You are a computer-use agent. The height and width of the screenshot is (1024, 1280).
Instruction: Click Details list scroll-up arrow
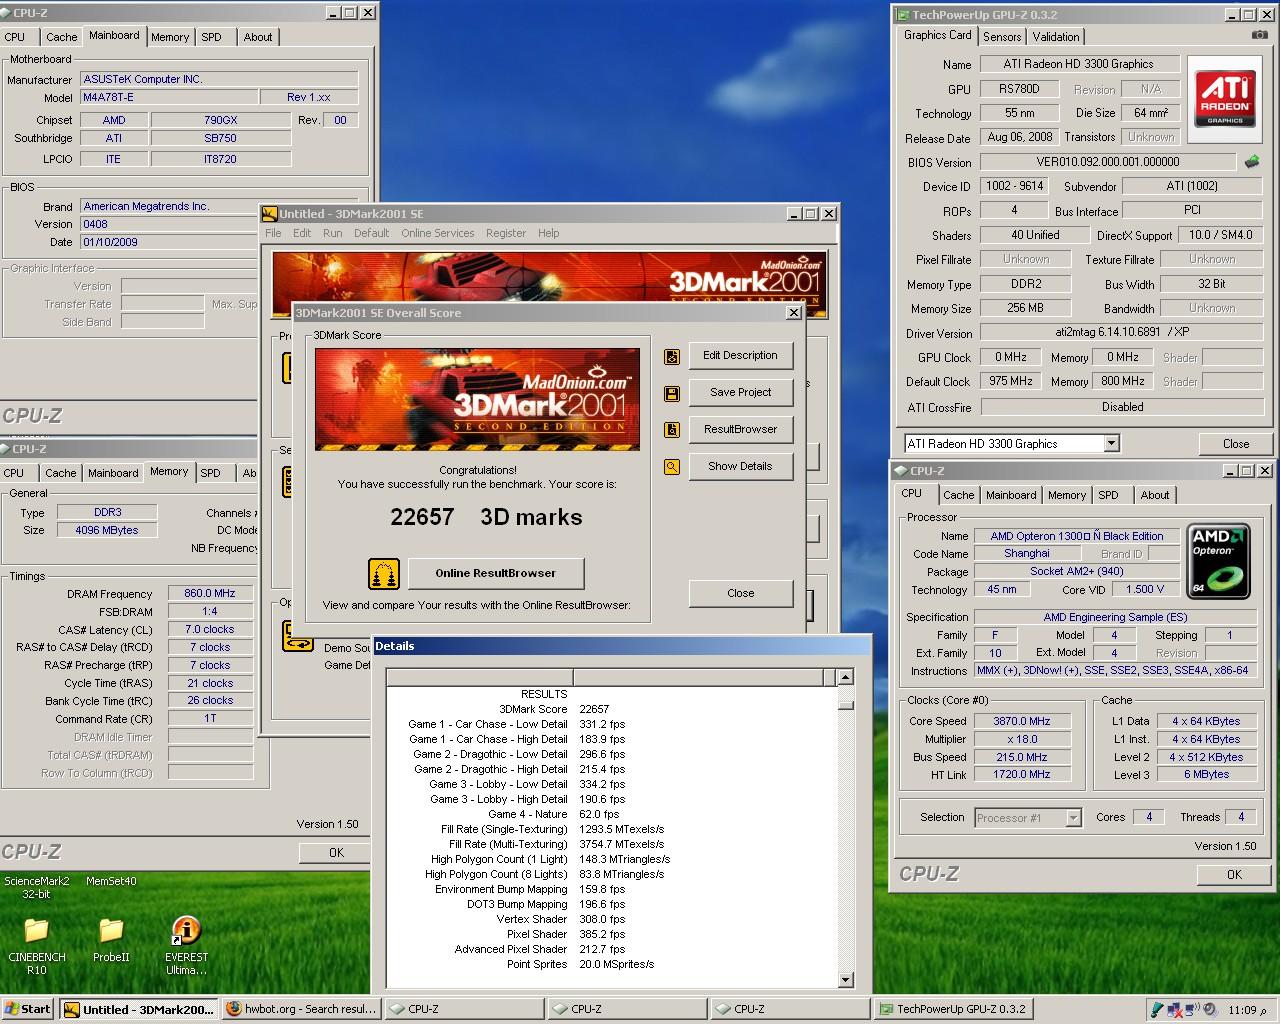845,678
